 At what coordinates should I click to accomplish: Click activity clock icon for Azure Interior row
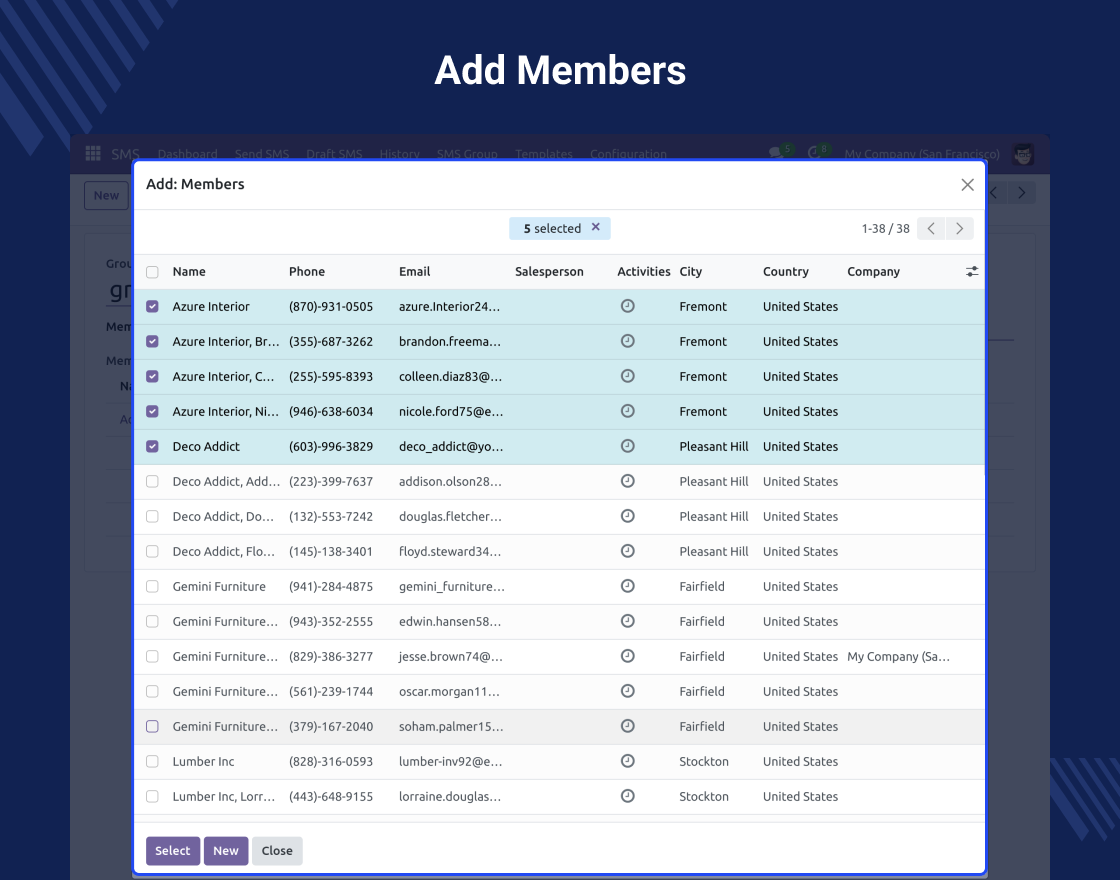pyautogui.click(x=627, y=306)
